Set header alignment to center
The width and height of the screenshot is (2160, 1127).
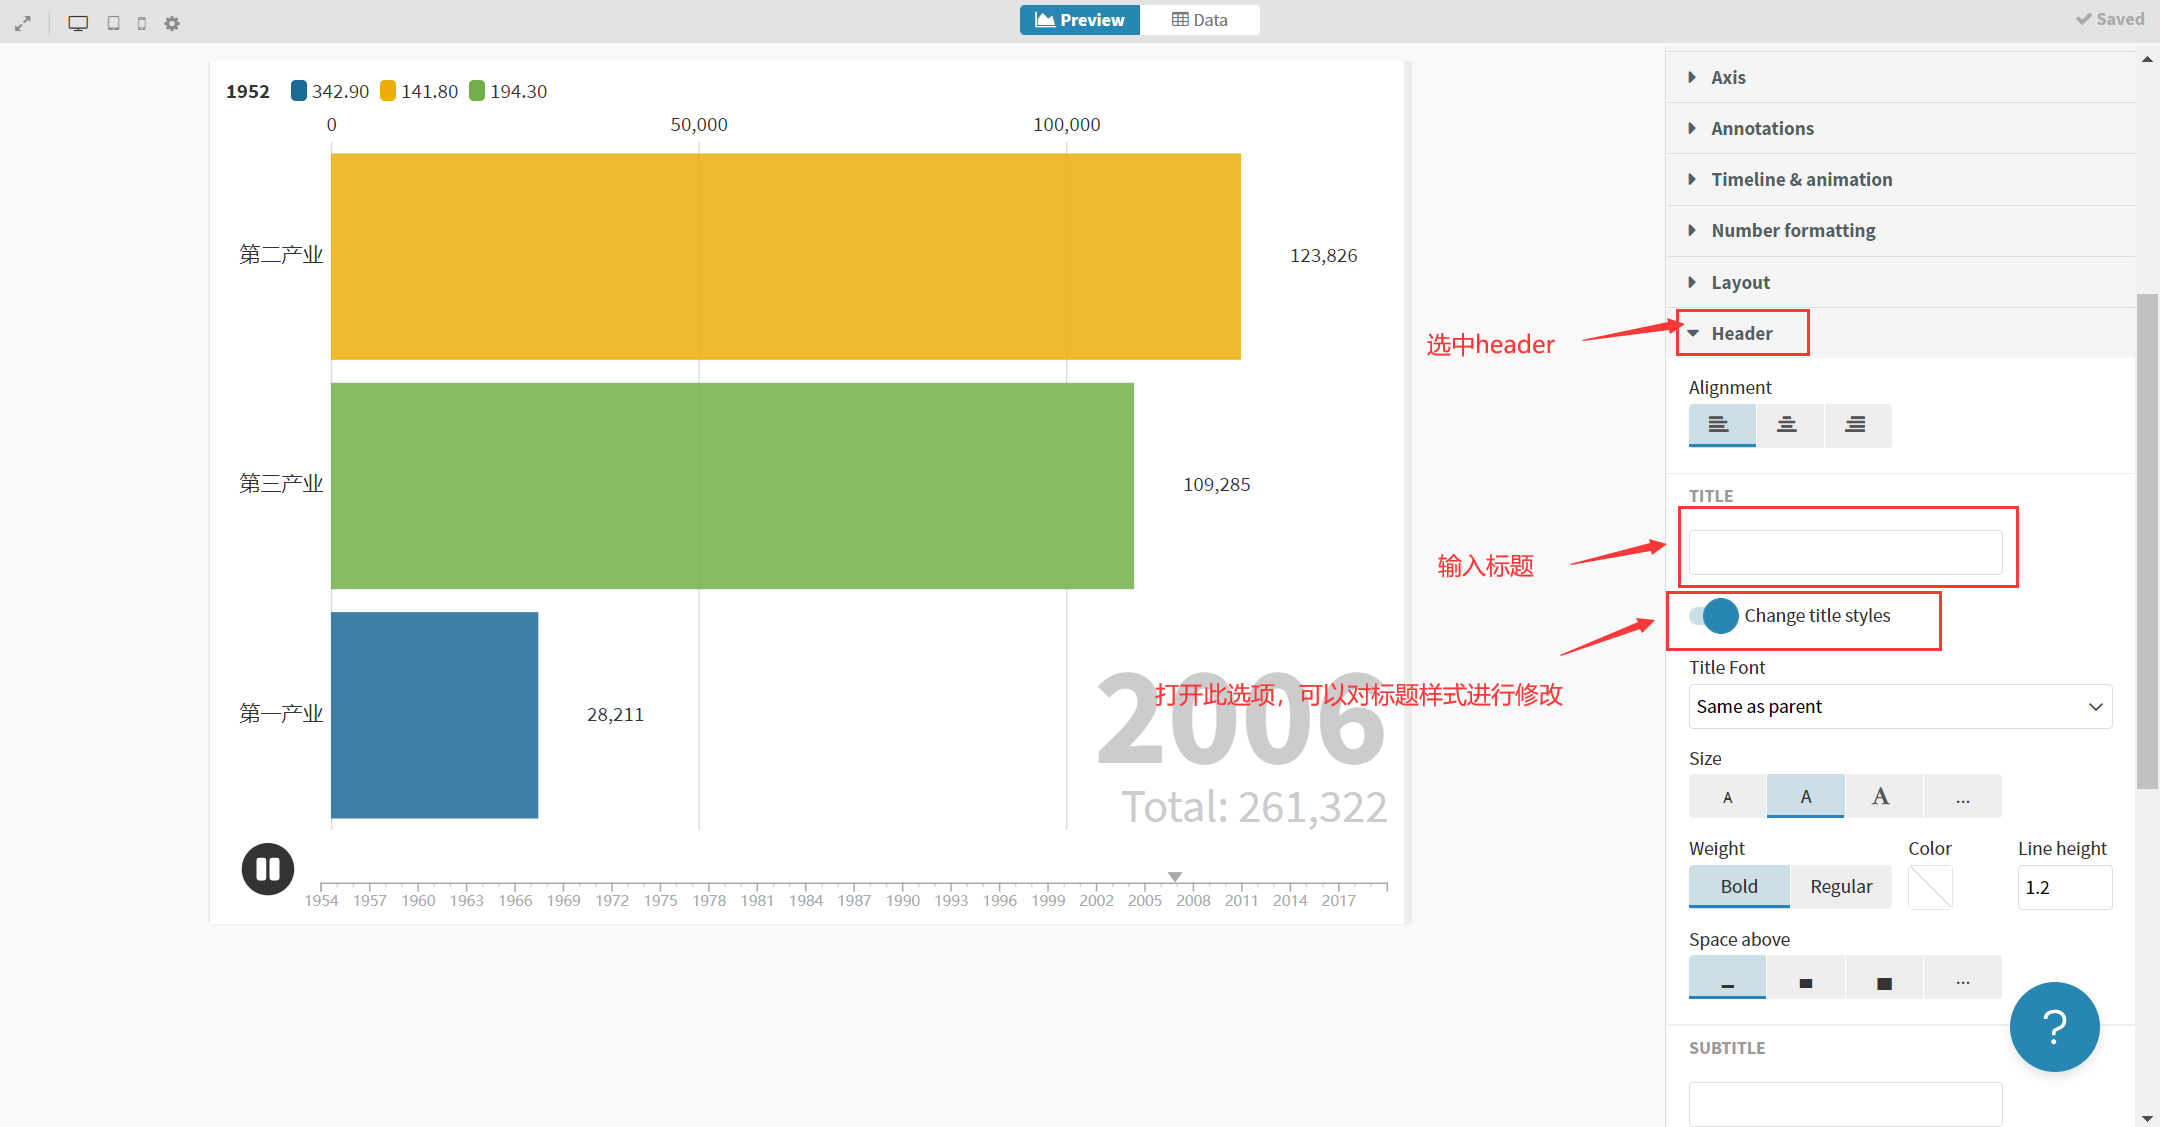coord(1787,425)
